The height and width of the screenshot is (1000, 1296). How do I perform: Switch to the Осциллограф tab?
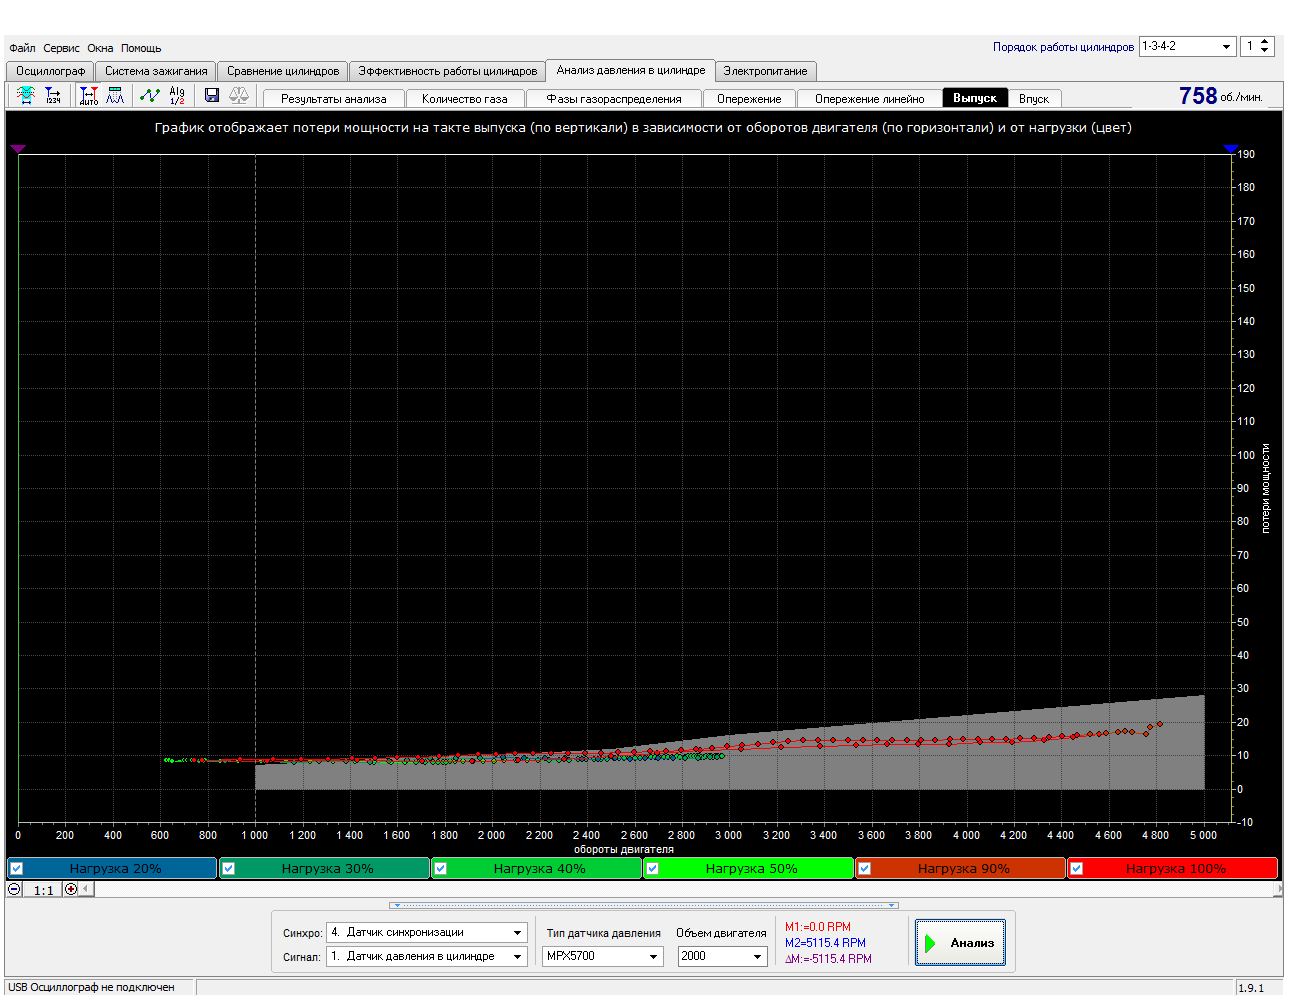click(x=50, y=71)
